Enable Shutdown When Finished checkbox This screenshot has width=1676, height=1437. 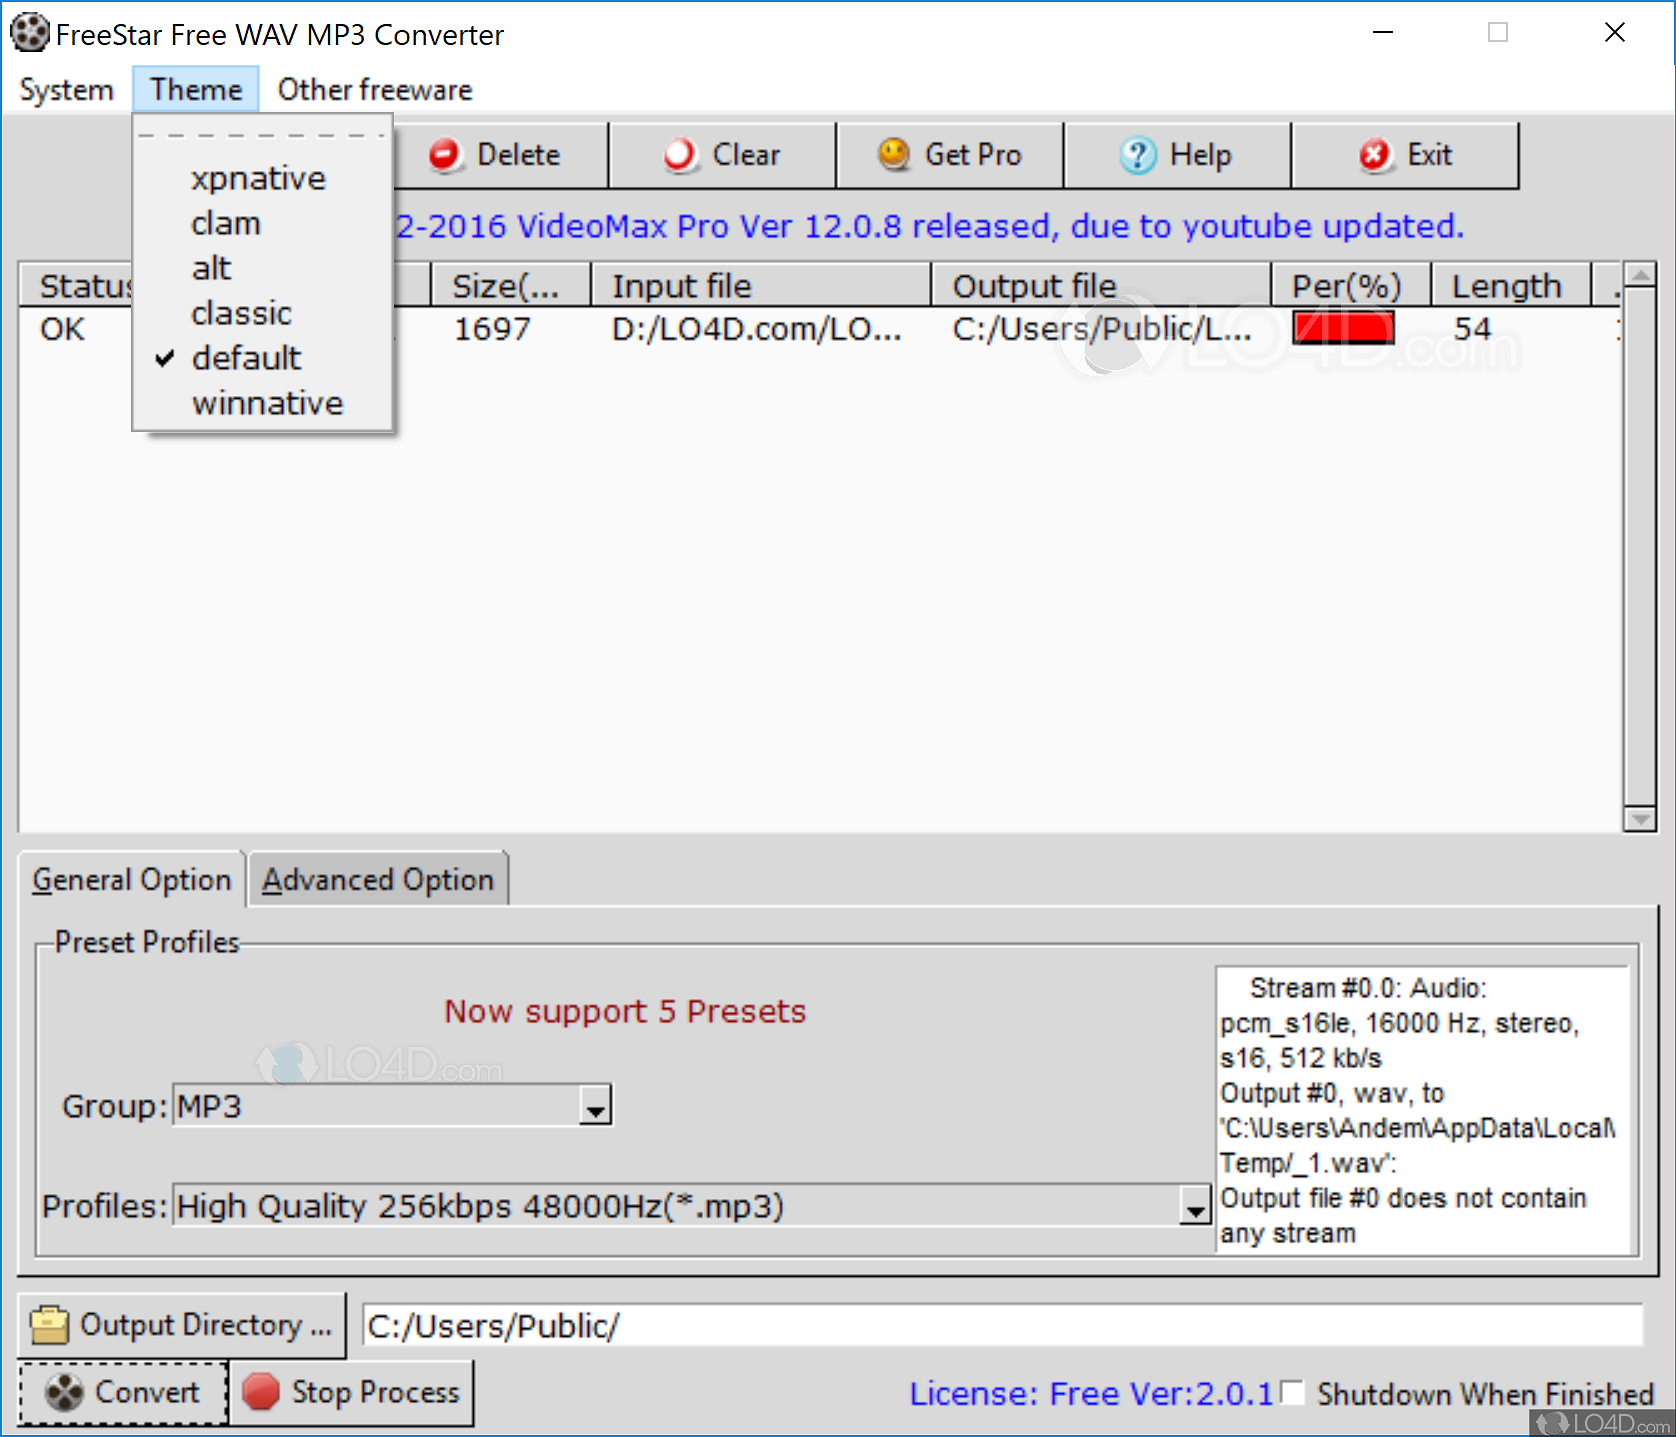click(x=1293, y=1392)
